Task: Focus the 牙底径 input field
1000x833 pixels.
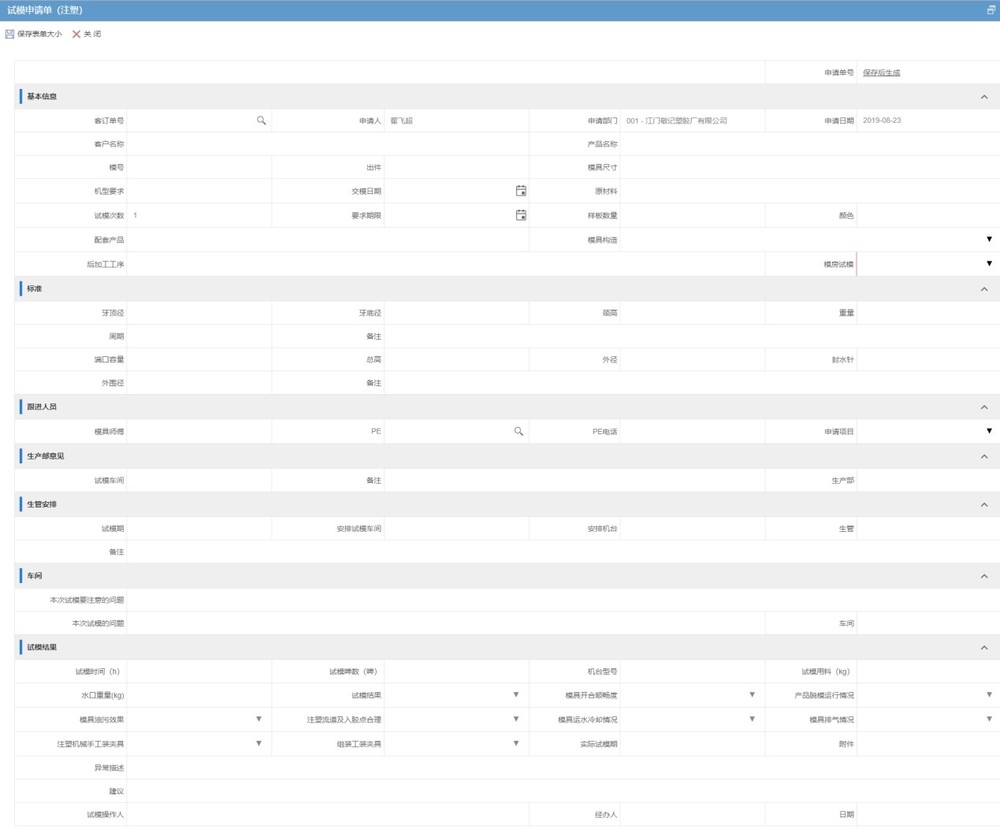Action: [x=456, y=313]
